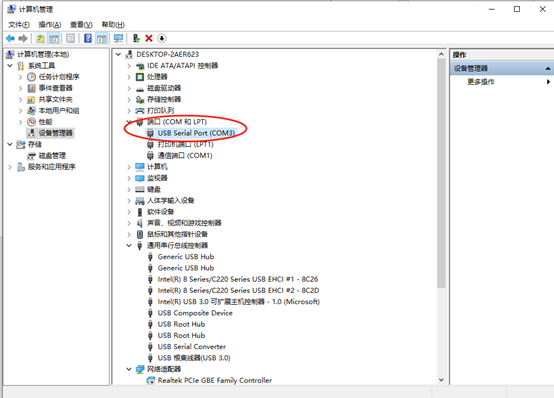This screenshot has width=554, height=398.
Task: Click the vertical scrollbar thumb in device list
Action: click(x=441, y=173)
